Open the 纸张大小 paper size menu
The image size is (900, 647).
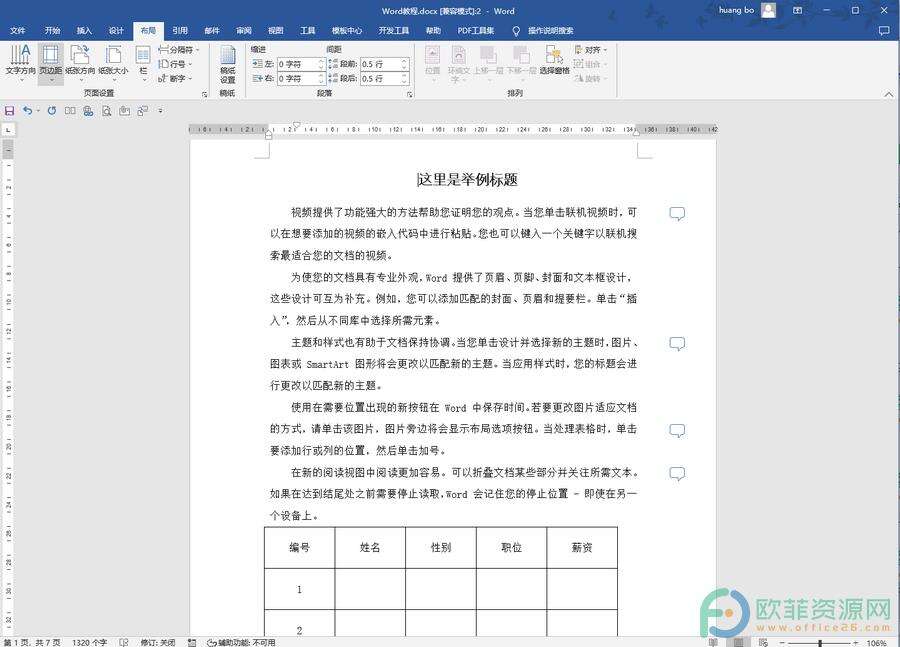[113, 62]
